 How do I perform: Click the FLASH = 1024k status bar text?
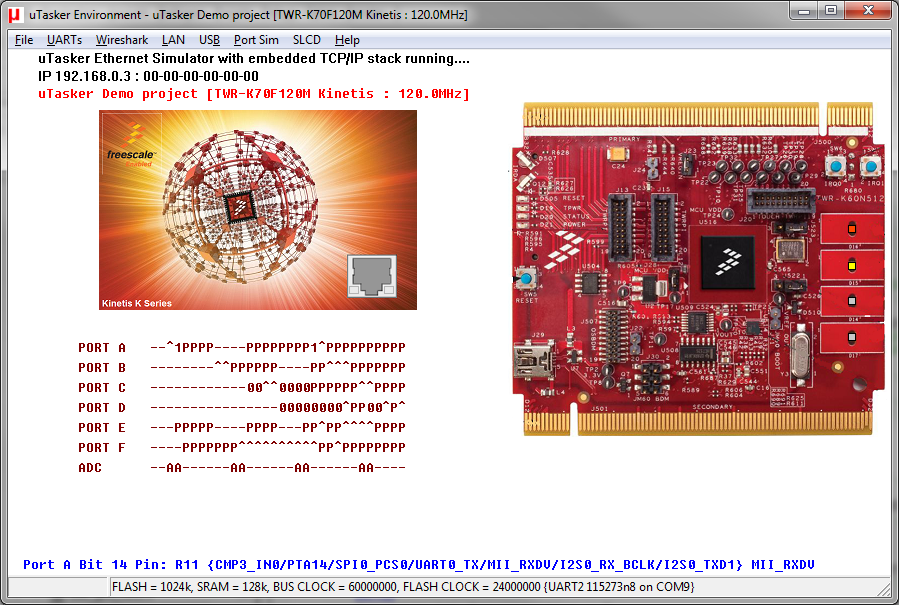coord(403,587)
